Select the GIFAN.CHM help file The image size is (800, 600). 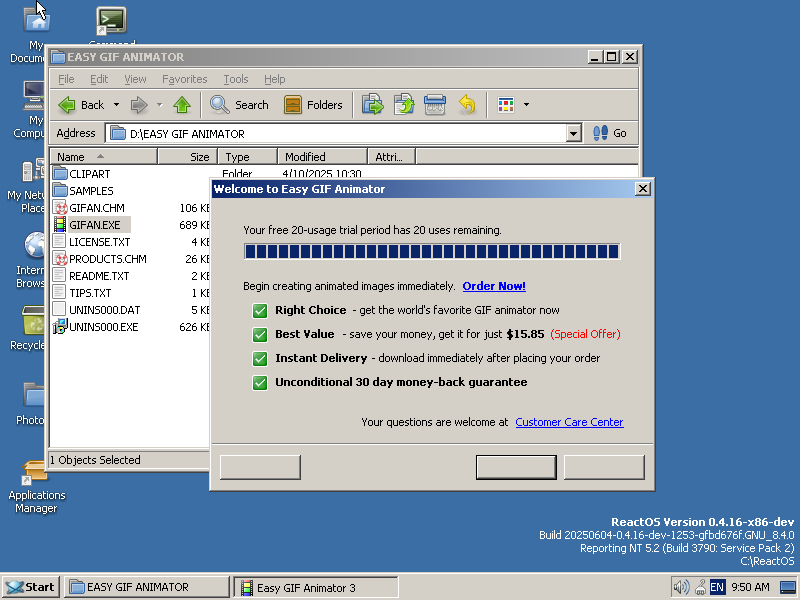(89, 208)
